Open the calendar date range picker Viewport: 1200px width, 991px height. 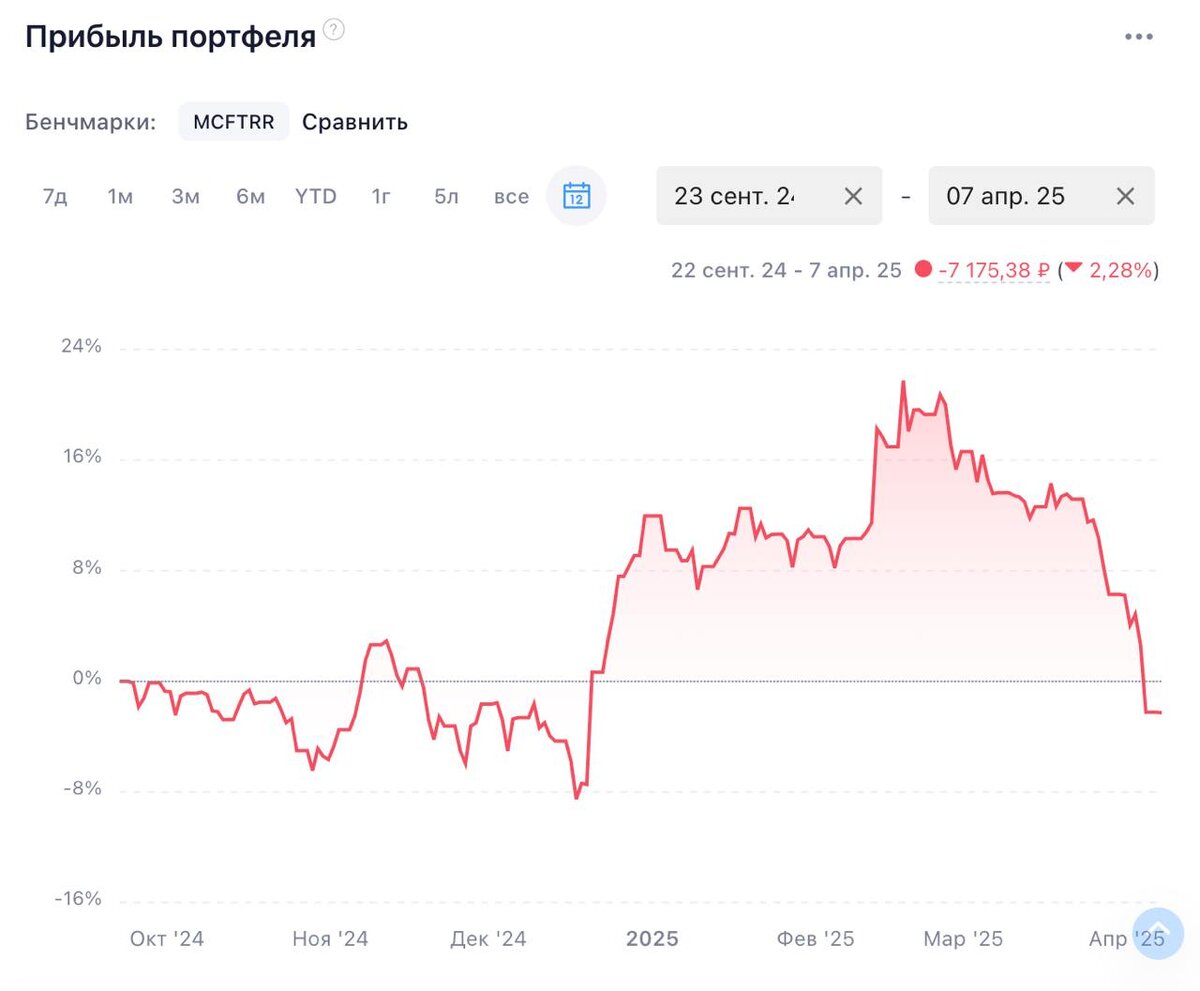(576, 195)
